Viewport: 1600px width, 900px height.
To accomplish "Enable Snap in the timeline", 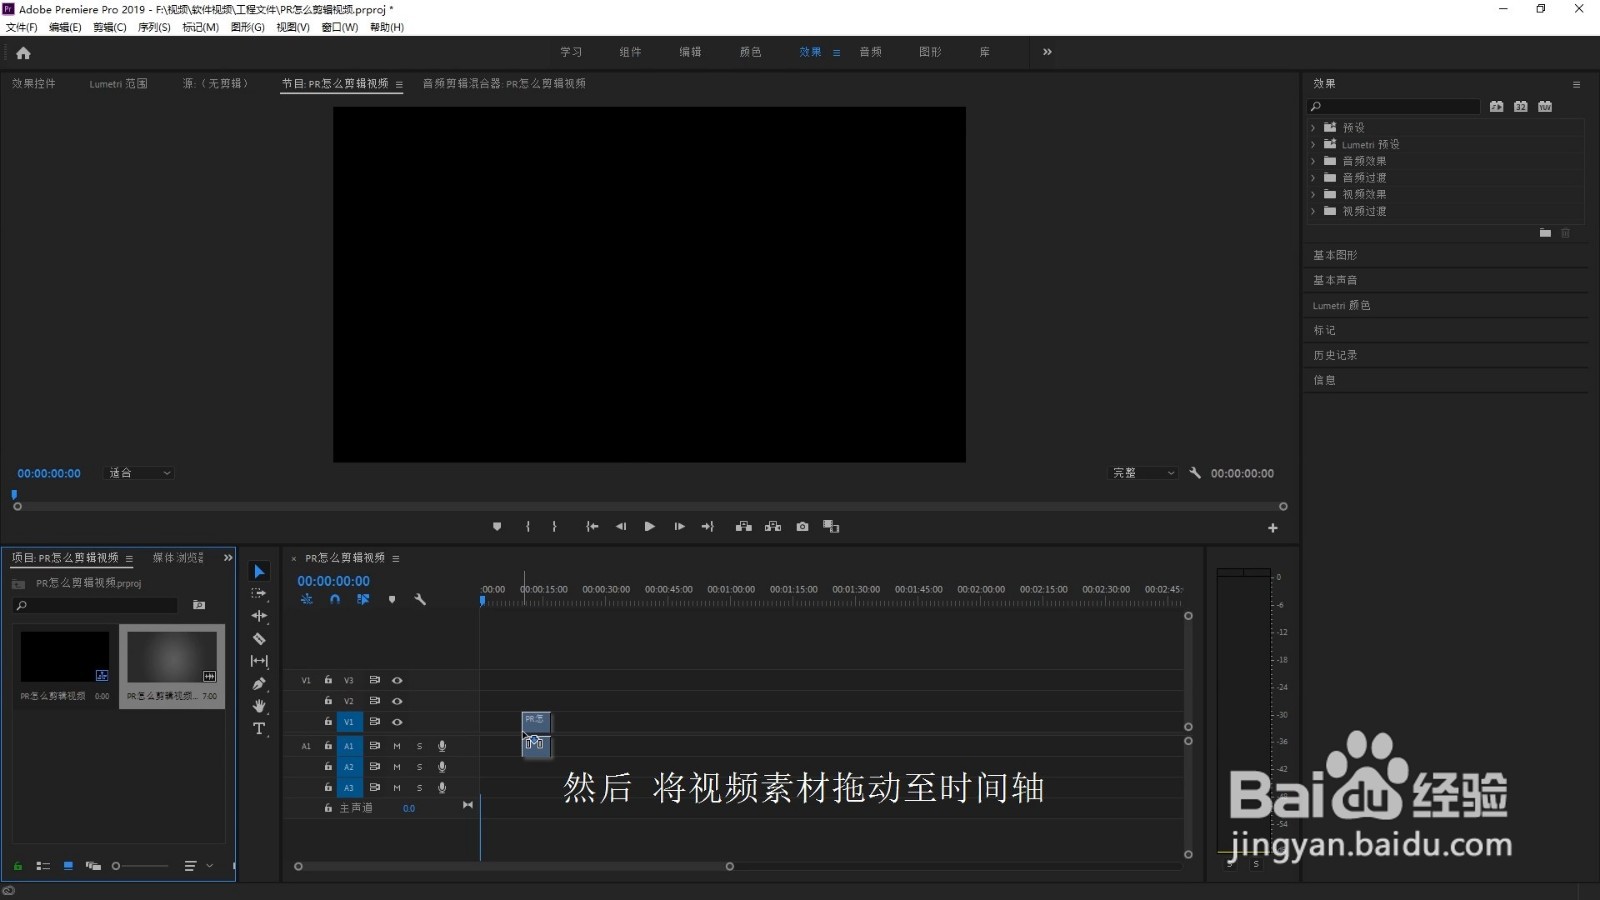I will pos(335,599).
